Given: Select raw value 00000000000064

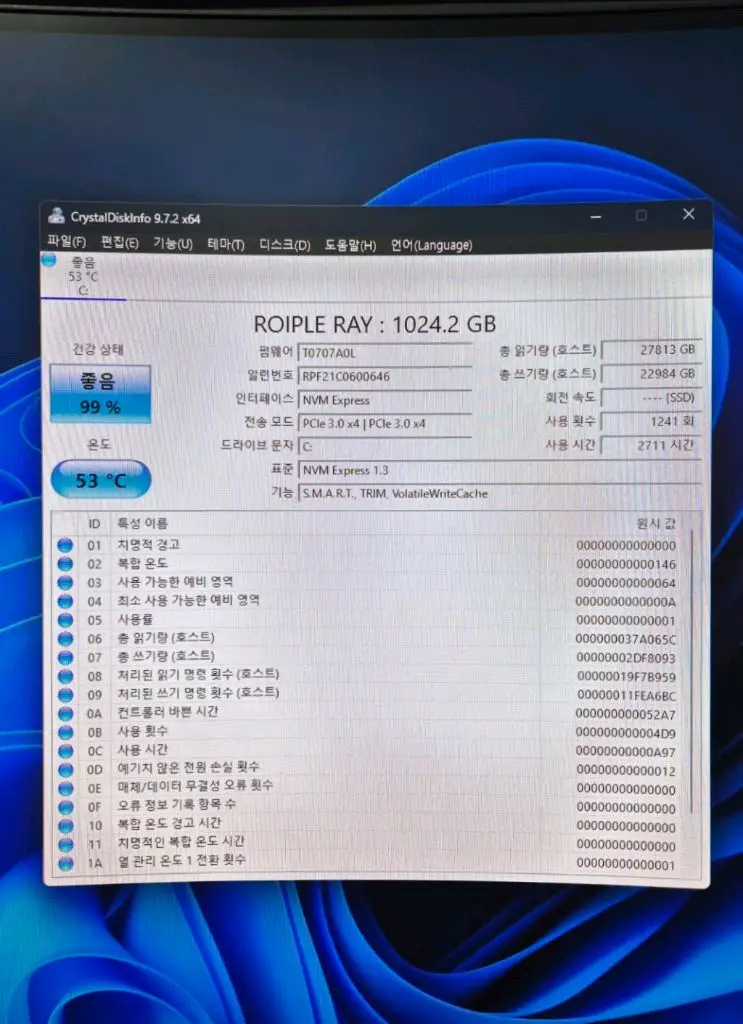Looking at the screenshot, I should point(625,583).
